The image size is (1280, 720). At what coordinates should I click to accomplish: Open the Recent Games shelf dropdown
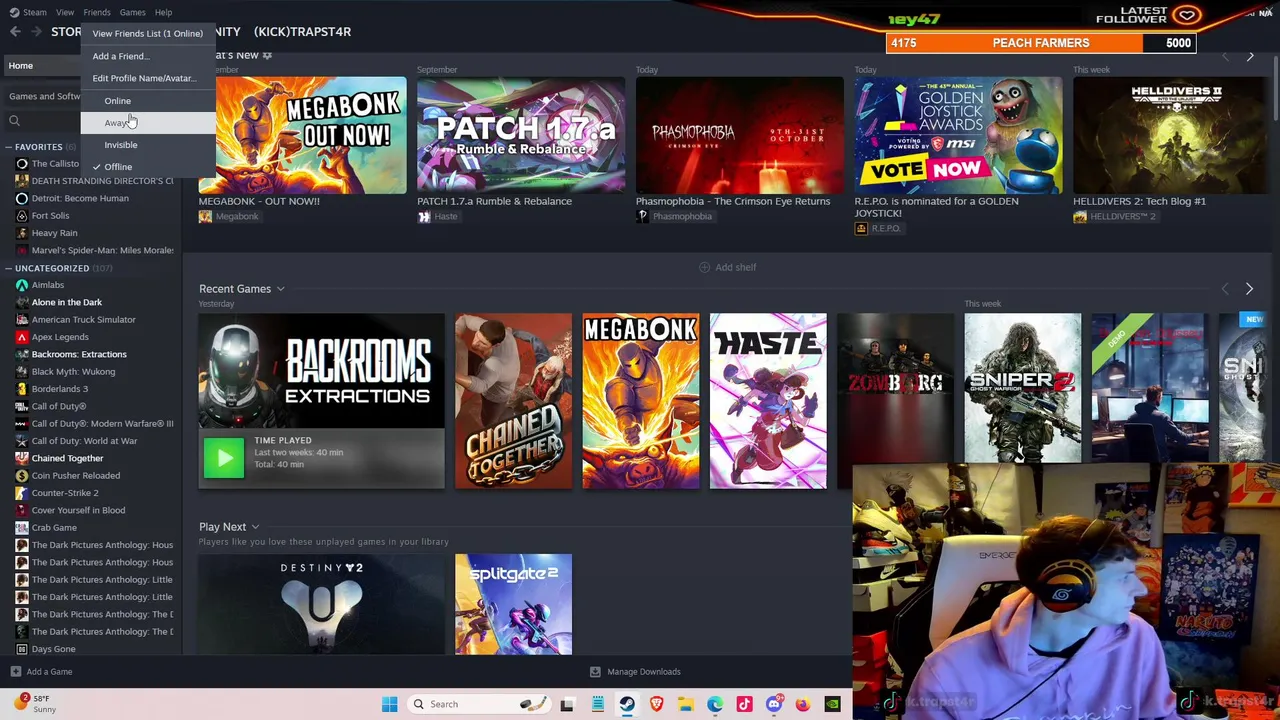point(280,289)
